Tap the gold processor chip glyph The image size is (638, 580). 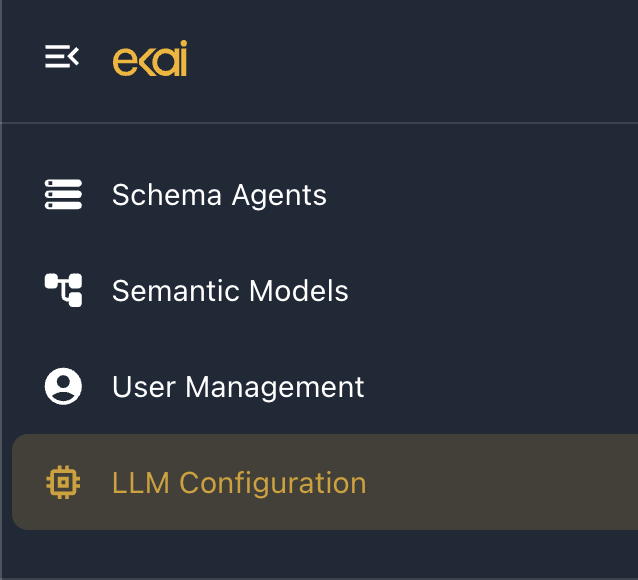tap(63, 482)
